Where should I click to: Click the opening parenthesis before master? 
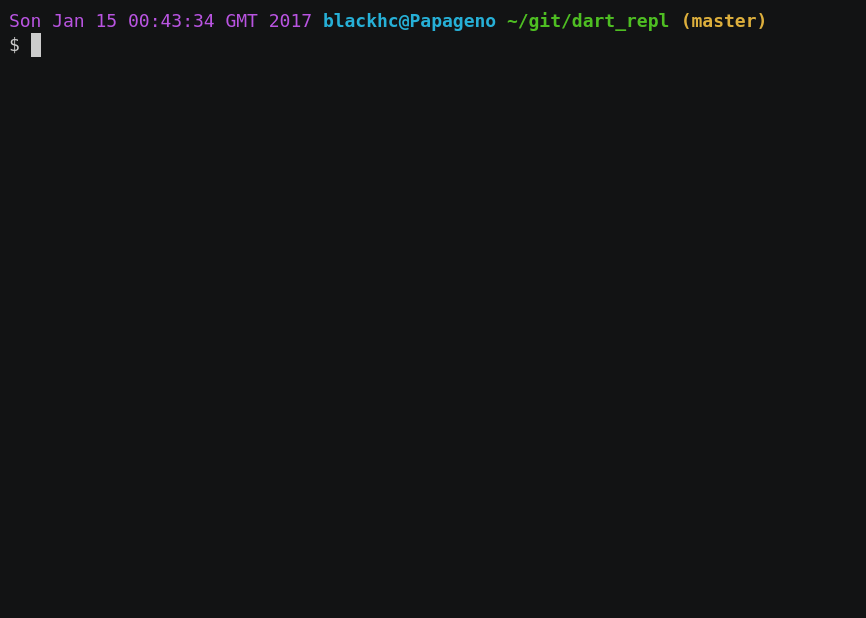pyautogui.click(x=686, y=21)
